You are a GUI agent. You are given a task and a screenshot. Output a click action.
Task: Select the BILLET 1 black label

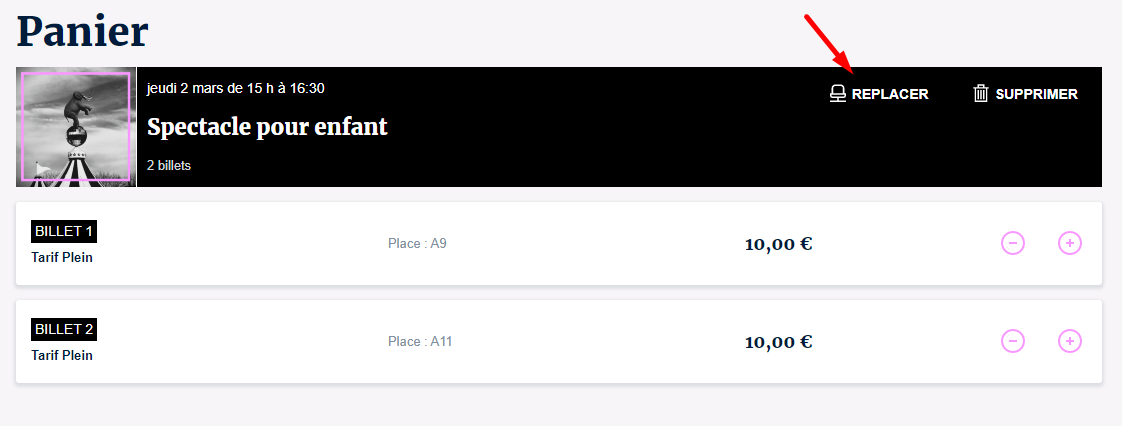[64, 232]
